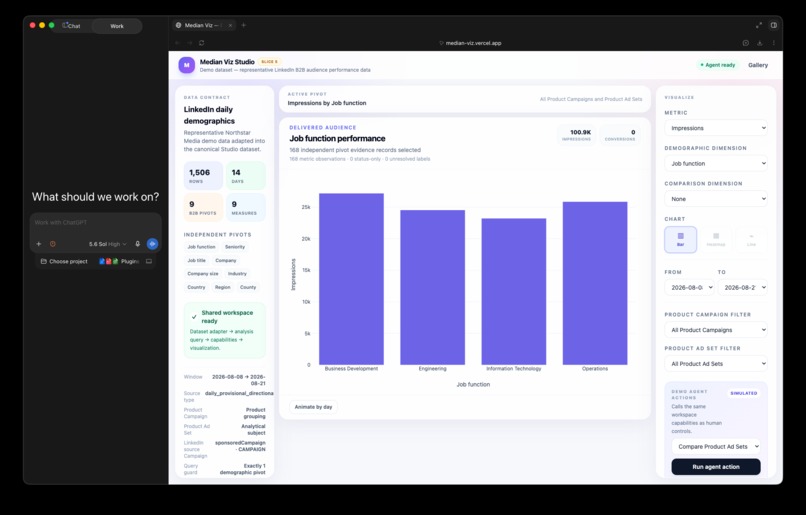Open the Demographic Dimension Job function dropdown
The width and height of the screenshot is (806, 515).
click(x=716, y=163)
